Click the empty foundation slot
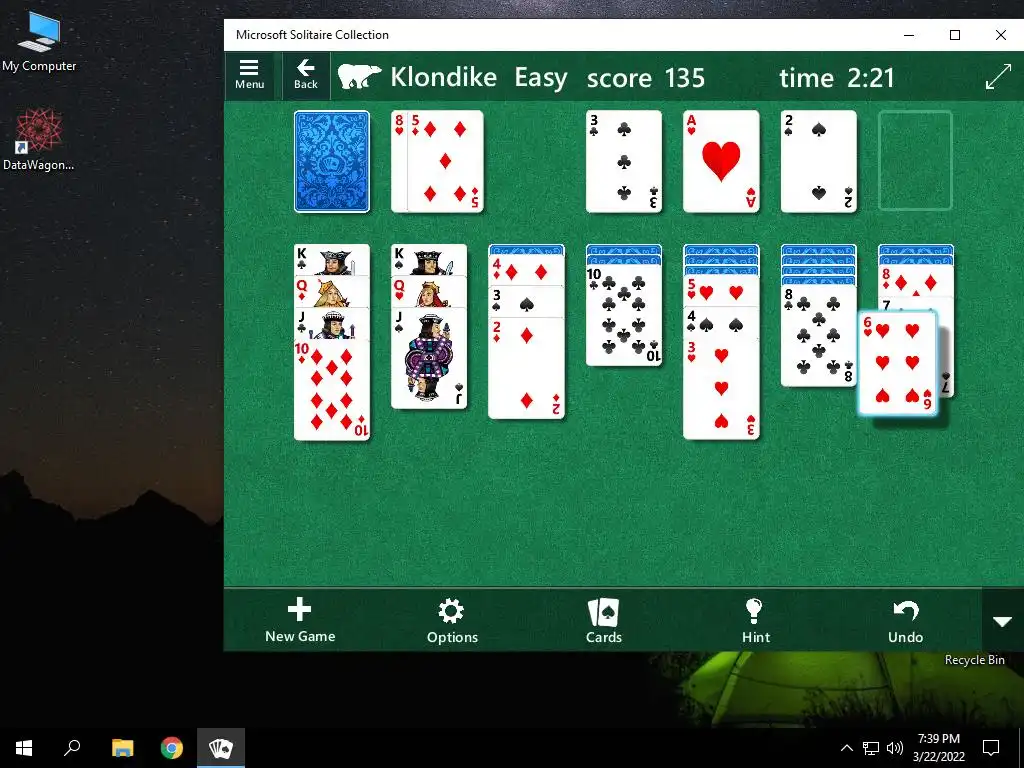The height and width of the screenshot is (768, 1024). pos(916,161)
